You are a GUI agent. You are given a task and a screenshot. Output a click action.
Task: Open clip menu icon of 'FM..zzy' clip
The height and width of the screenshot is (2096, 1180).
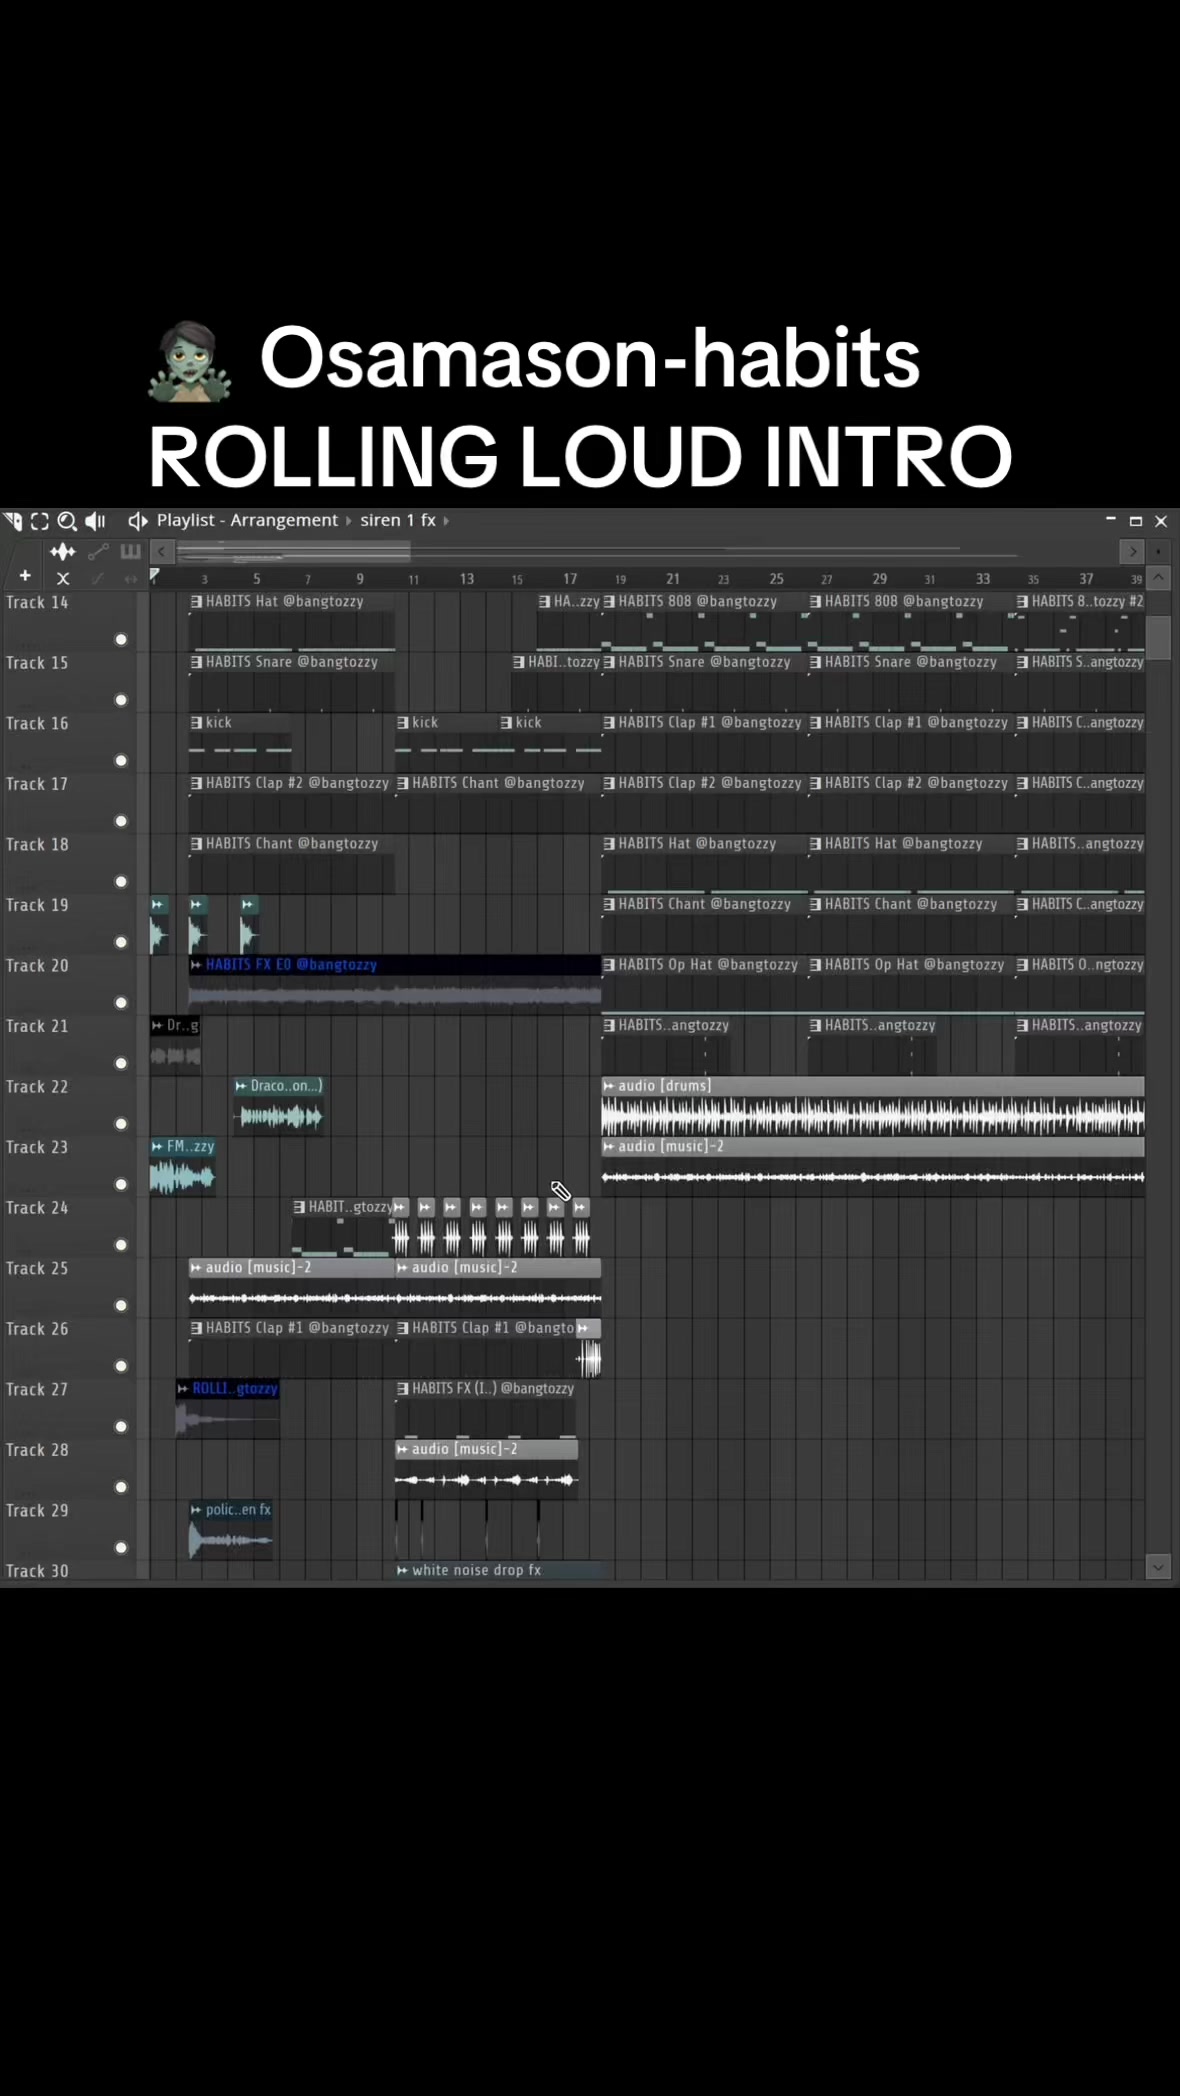pos(157,1147)
